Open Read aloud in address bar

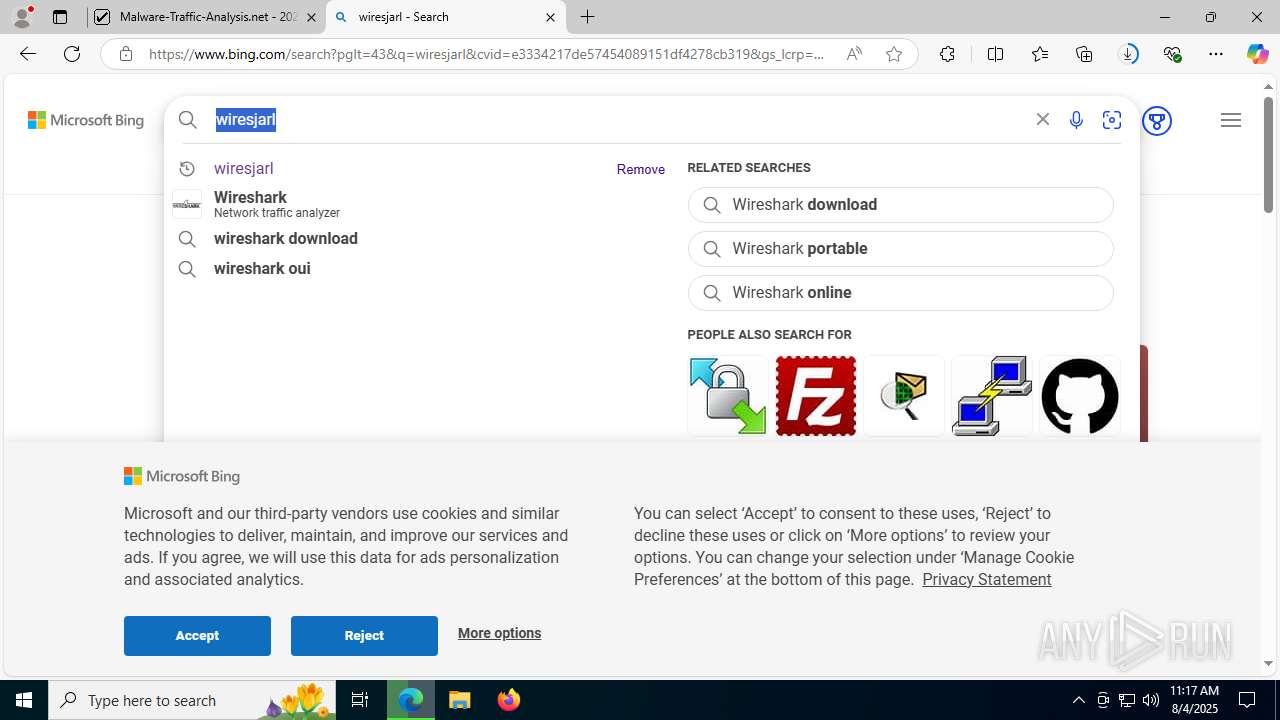pyautogui.click(x=854, y=54)
